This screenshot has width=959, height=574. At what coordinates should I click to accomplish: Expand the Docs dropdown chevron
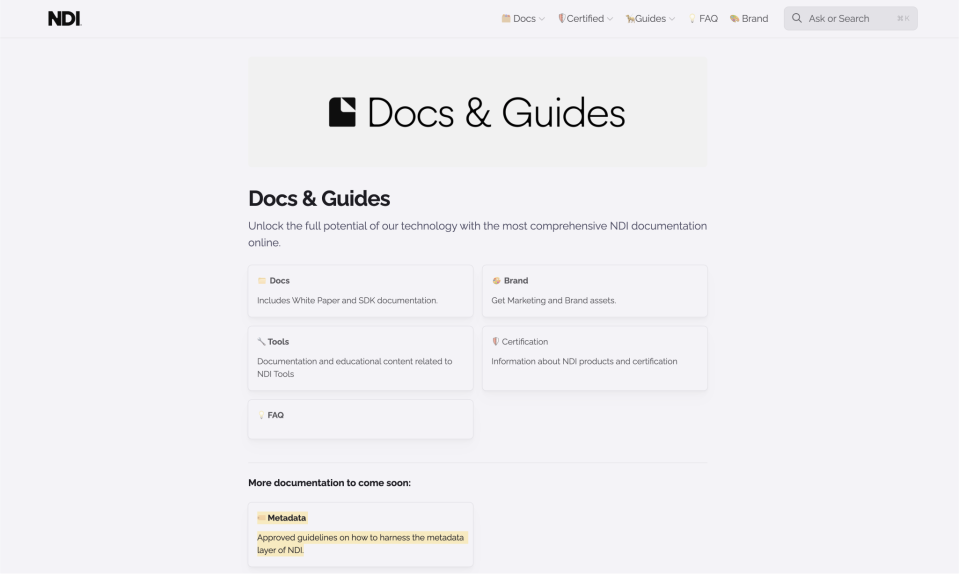tap(542, 19)
